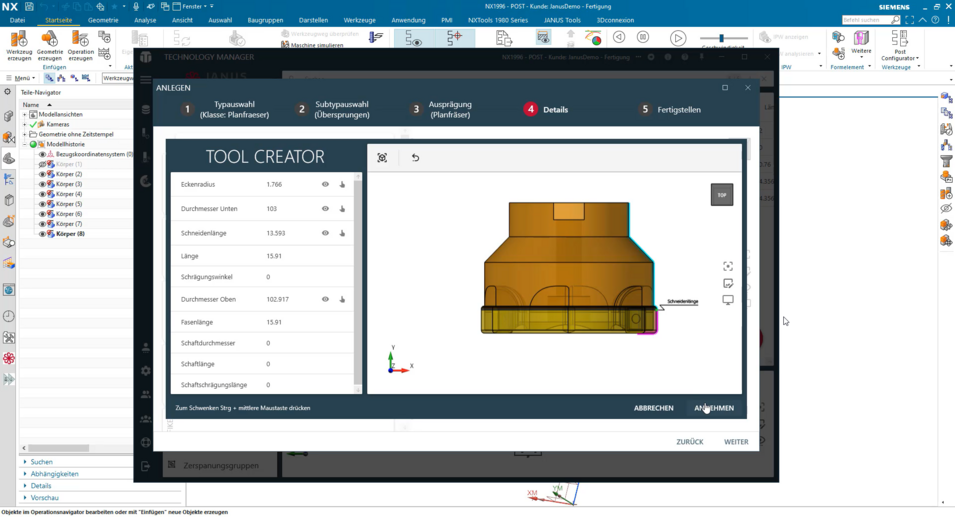
Task: Click Operation erzeugen ribbon icon
Action: tap(80, 45)
